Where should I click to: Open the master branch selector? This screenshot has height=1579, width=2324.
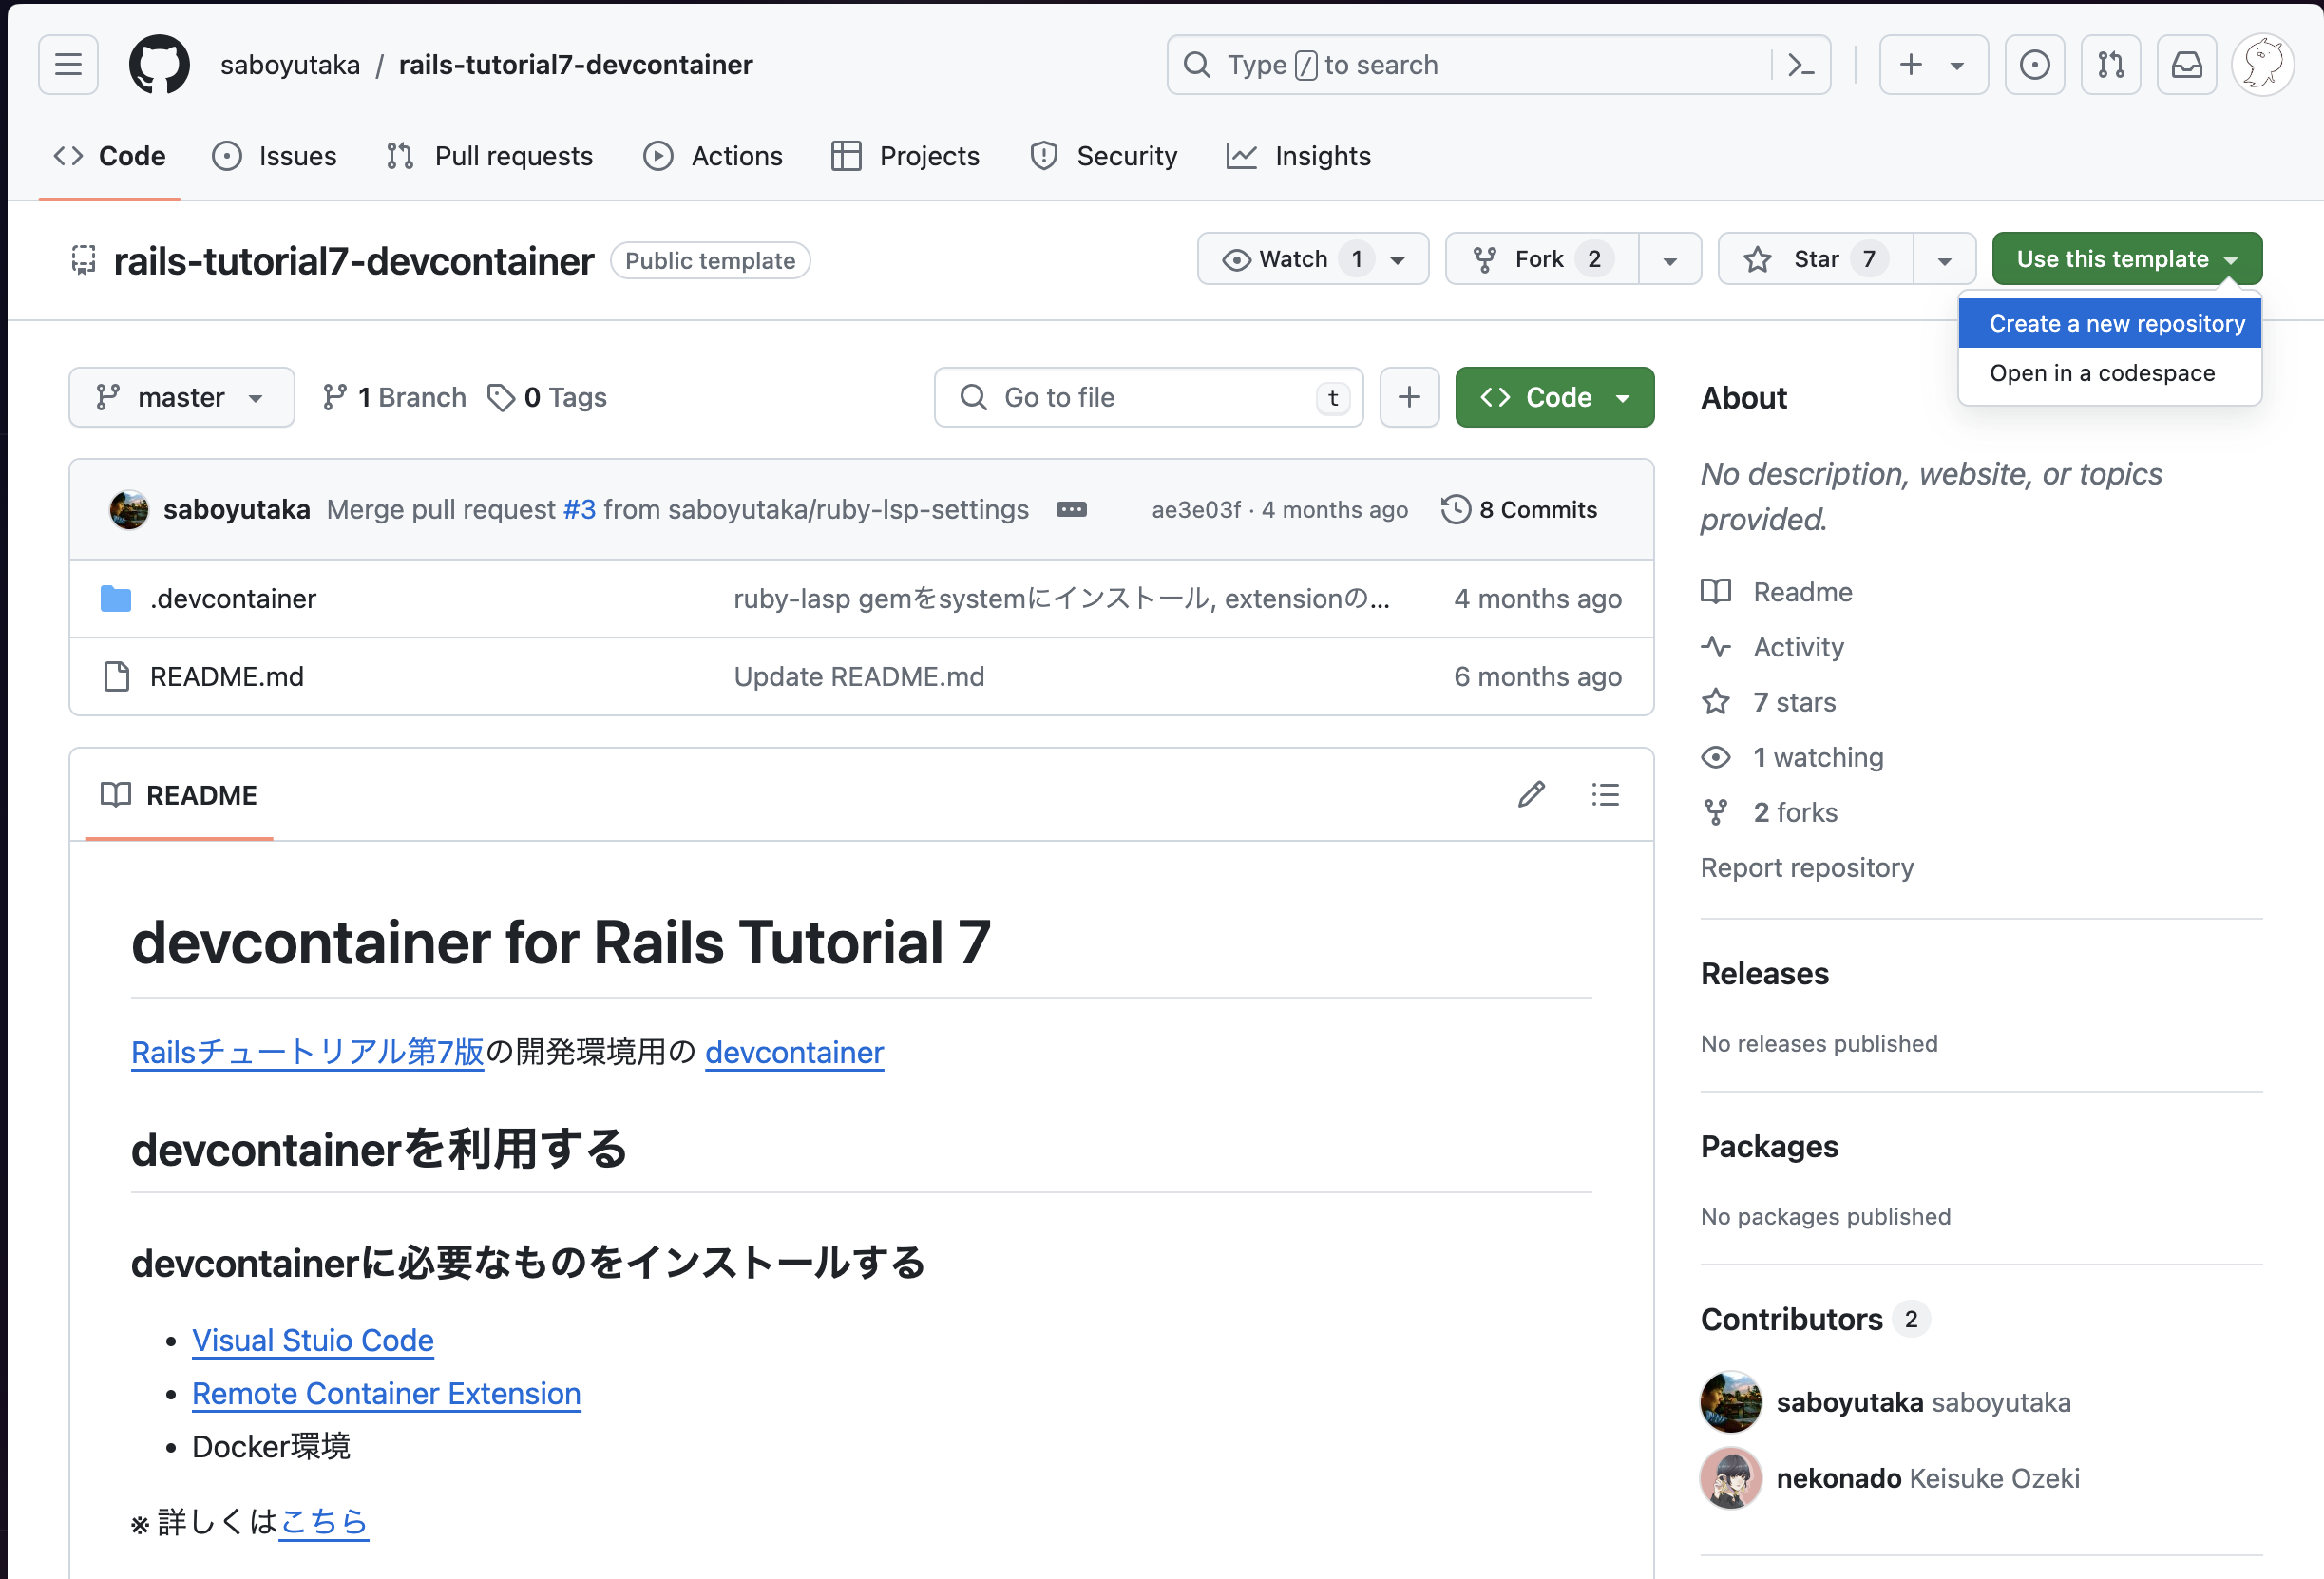click(181, 397)
